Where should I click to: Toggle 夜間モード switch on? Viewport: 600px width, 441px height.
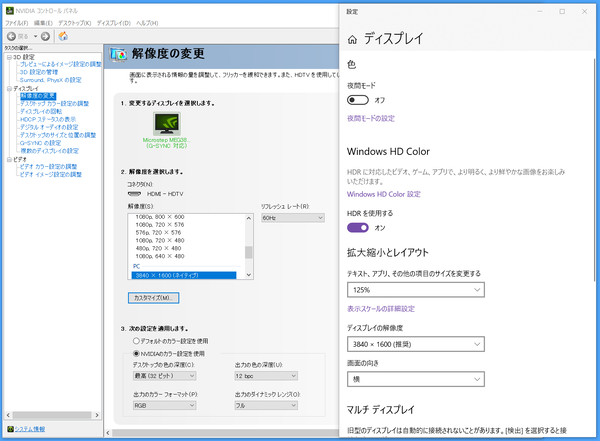(358, 100)
